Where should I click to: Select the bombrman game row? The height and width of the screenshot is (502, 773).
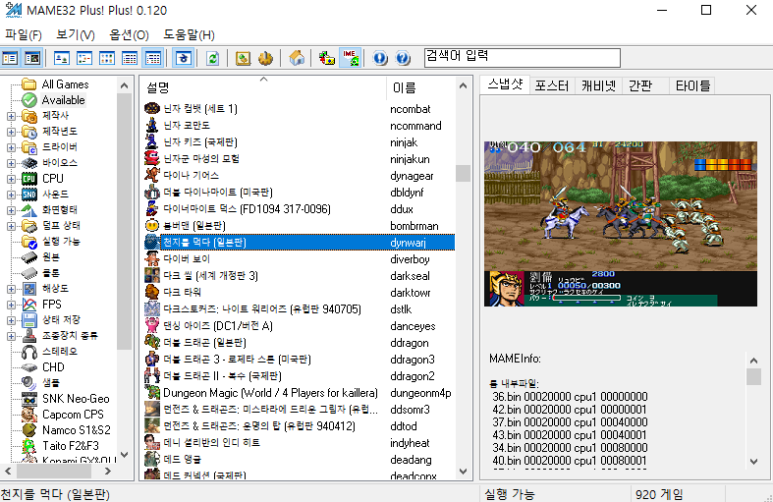299,226
